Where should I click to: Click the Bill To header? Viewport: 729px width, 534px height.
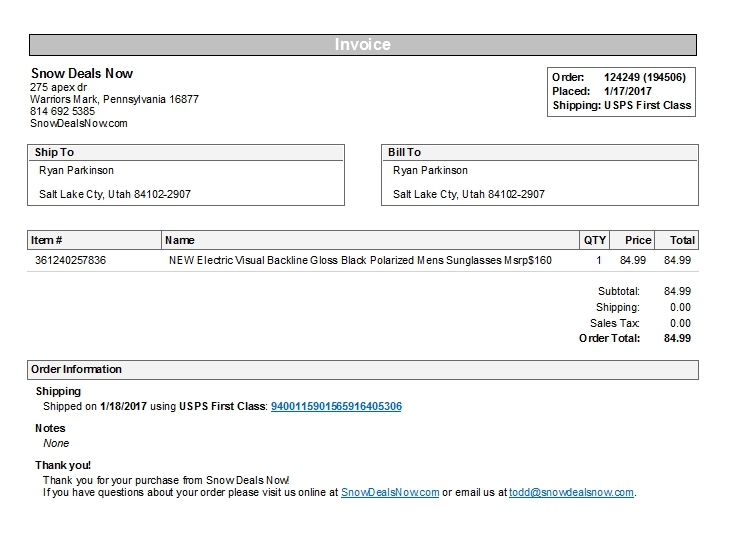[x=540, y=152]
